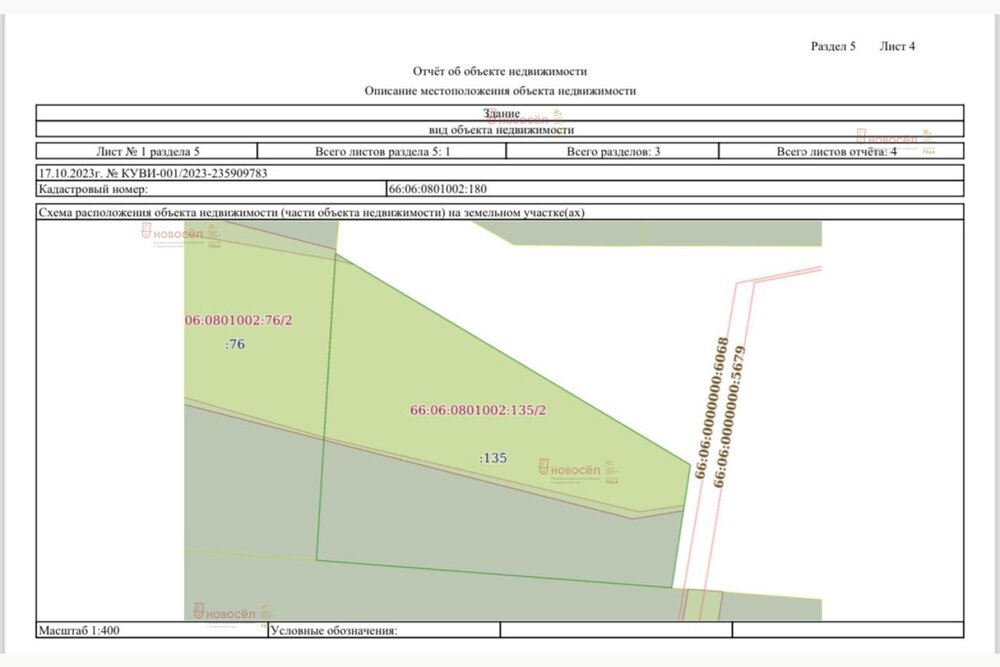
Task: Click the Новосёл watermark logo near parcel :135
Action: pos(578,471)
